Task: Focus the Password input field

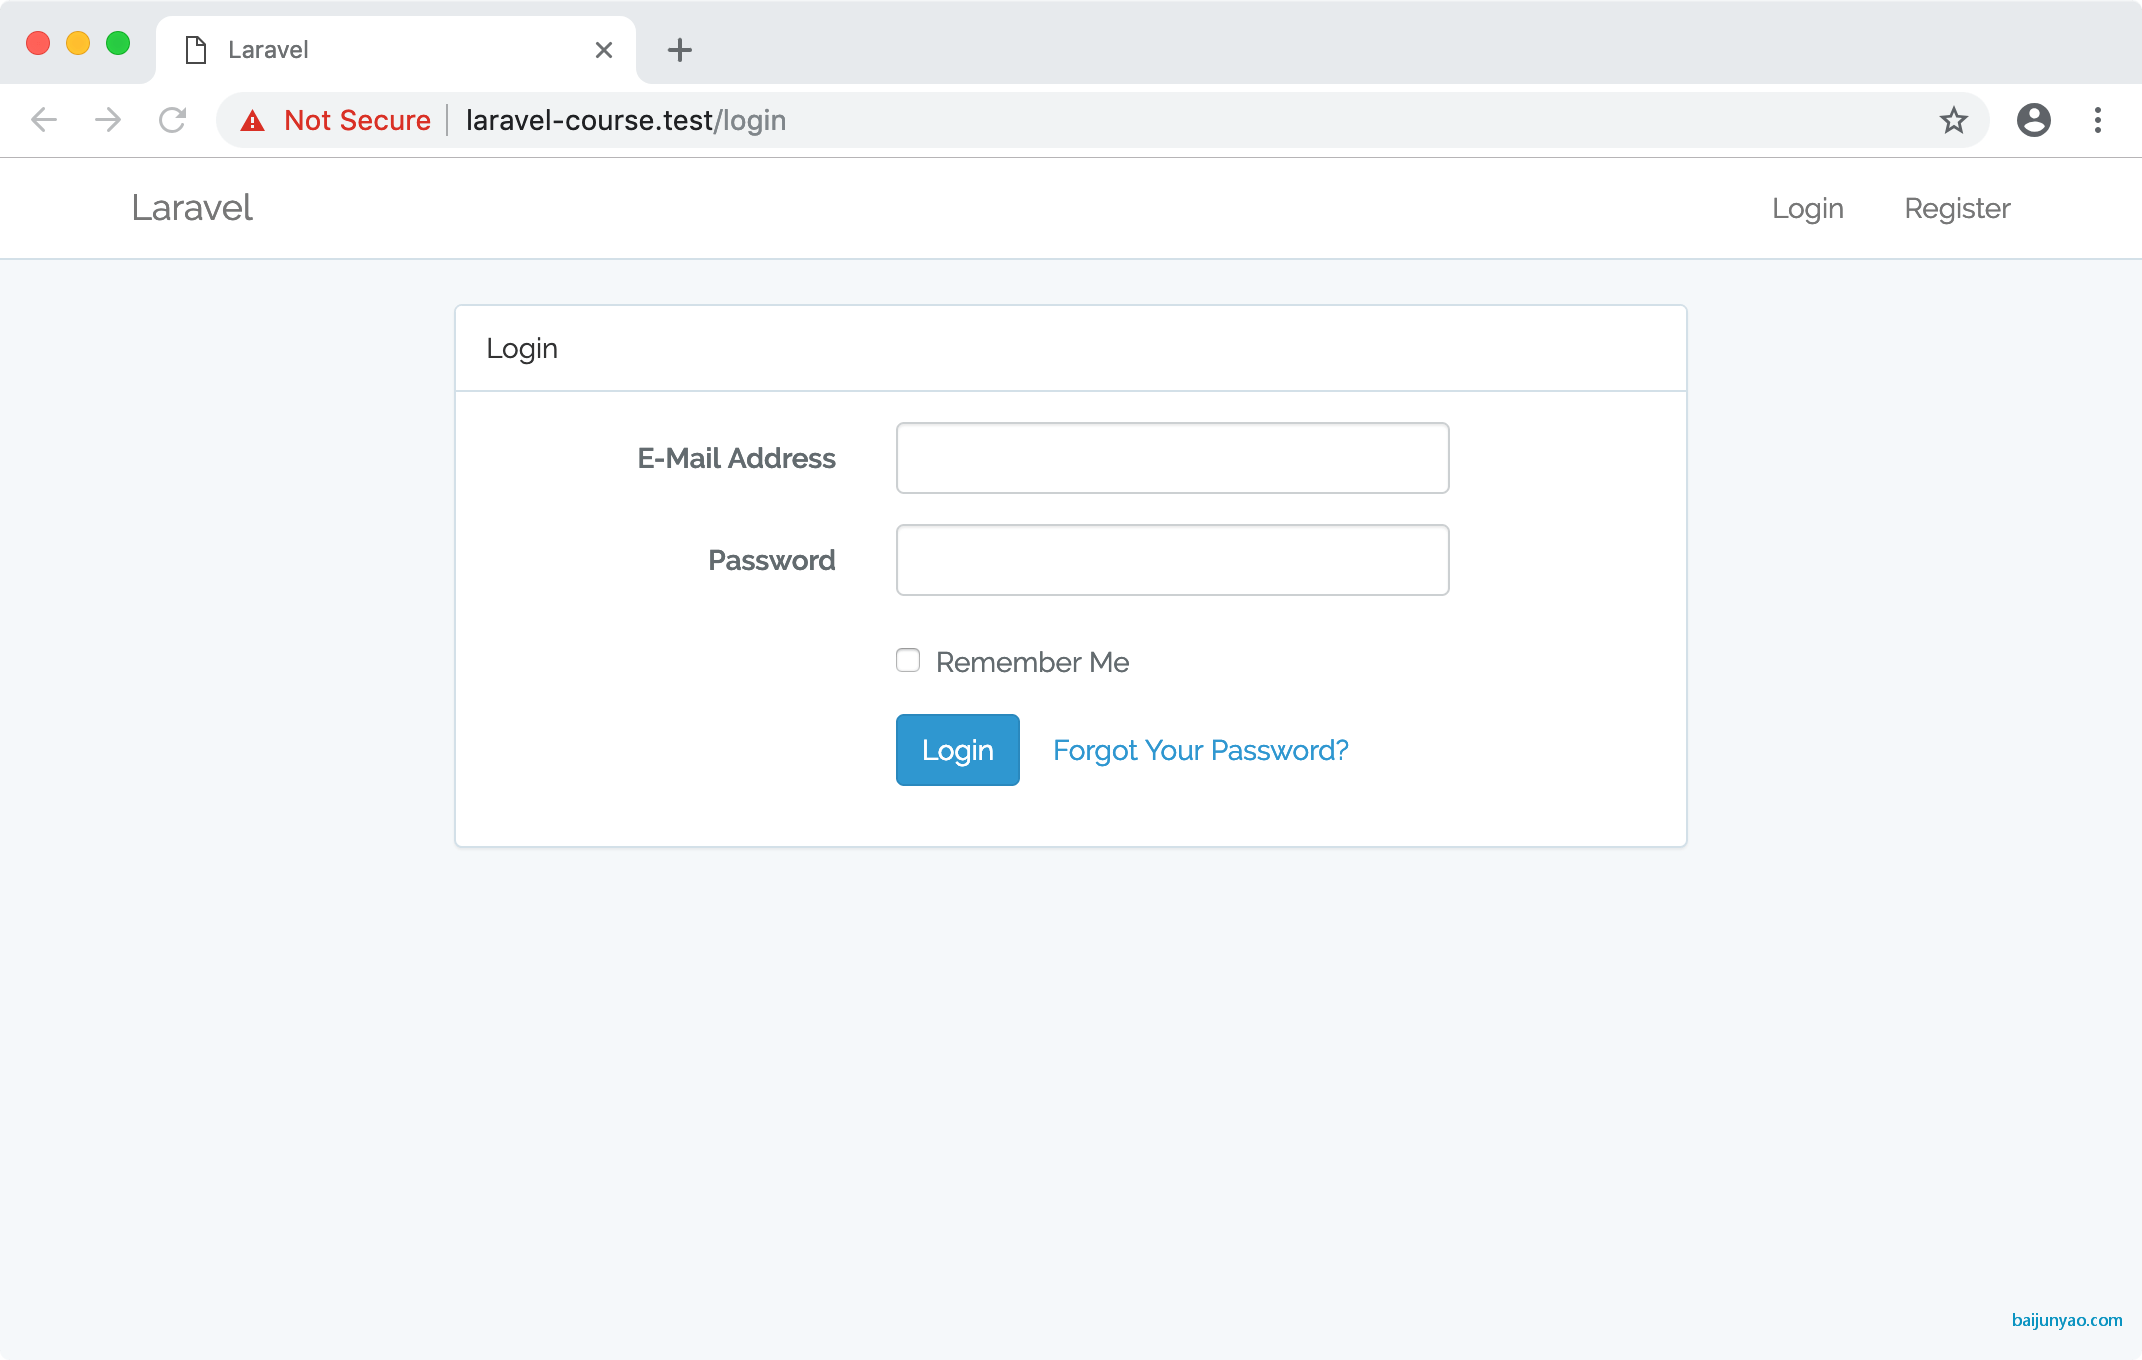Action: 1172,560
